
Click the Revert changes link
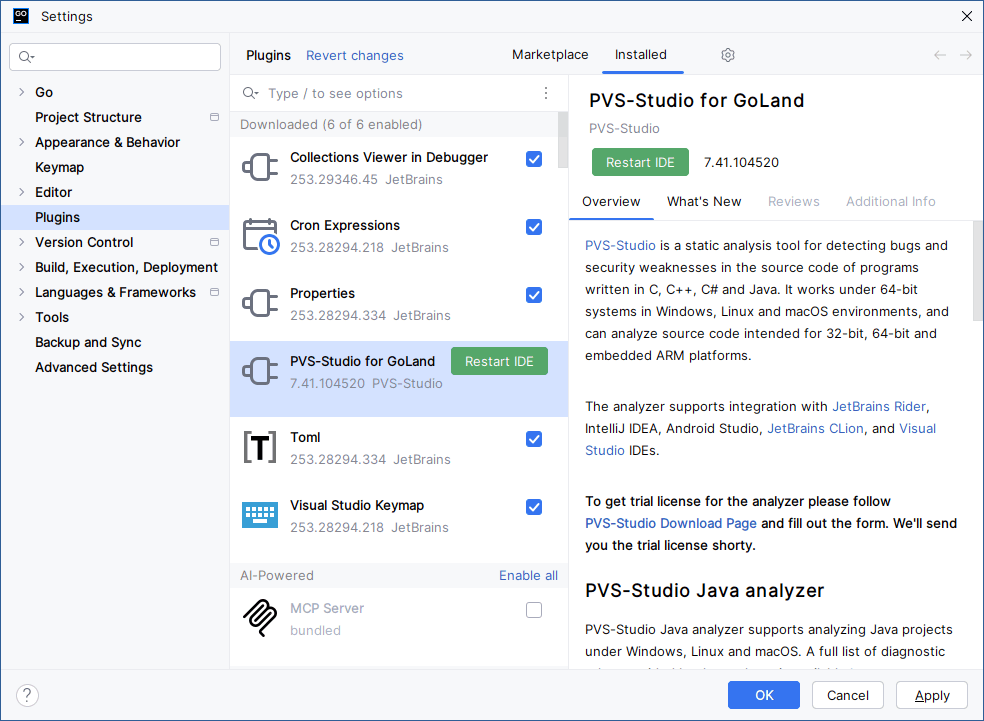(355, 56)
